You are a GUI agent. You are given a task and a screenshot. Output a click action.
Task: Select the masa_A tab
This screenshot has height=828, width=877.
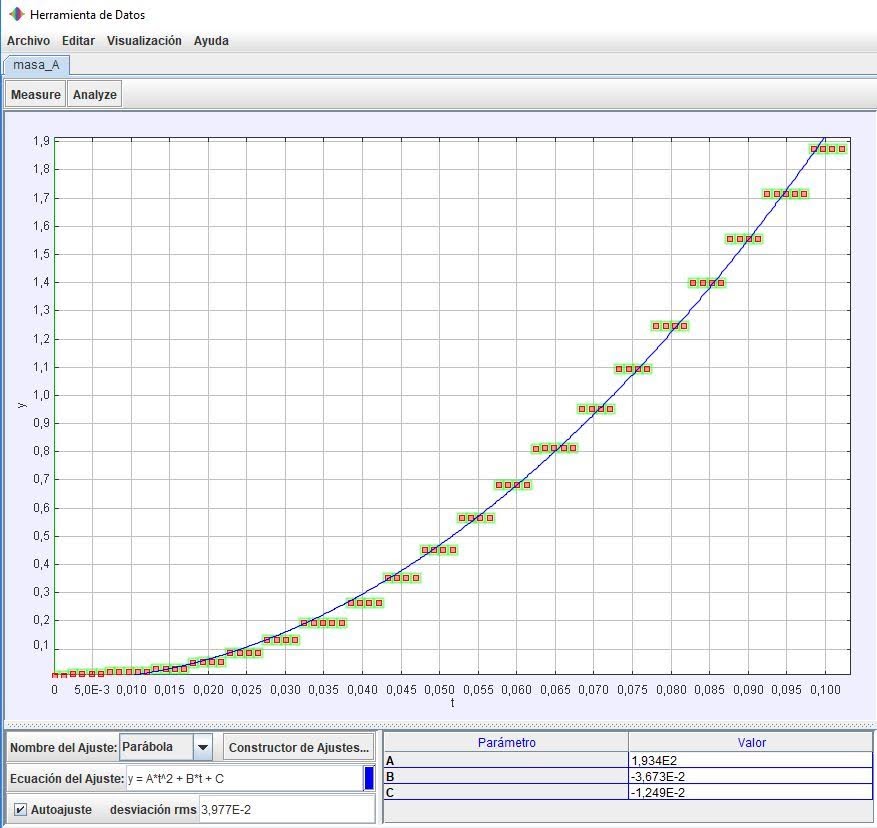pyautogui.click(x=36, y=65)
